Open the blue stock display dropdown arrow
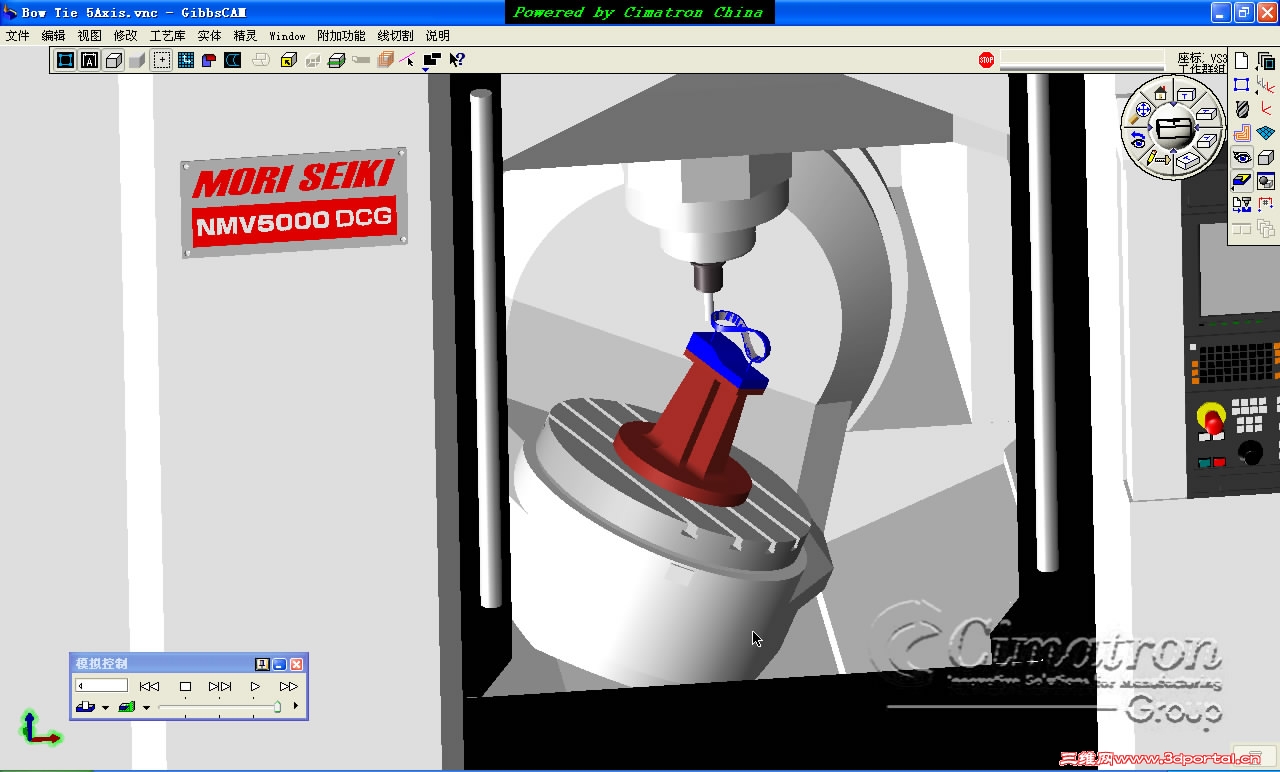Screen dimensions: 1280x772 (105, 708)
